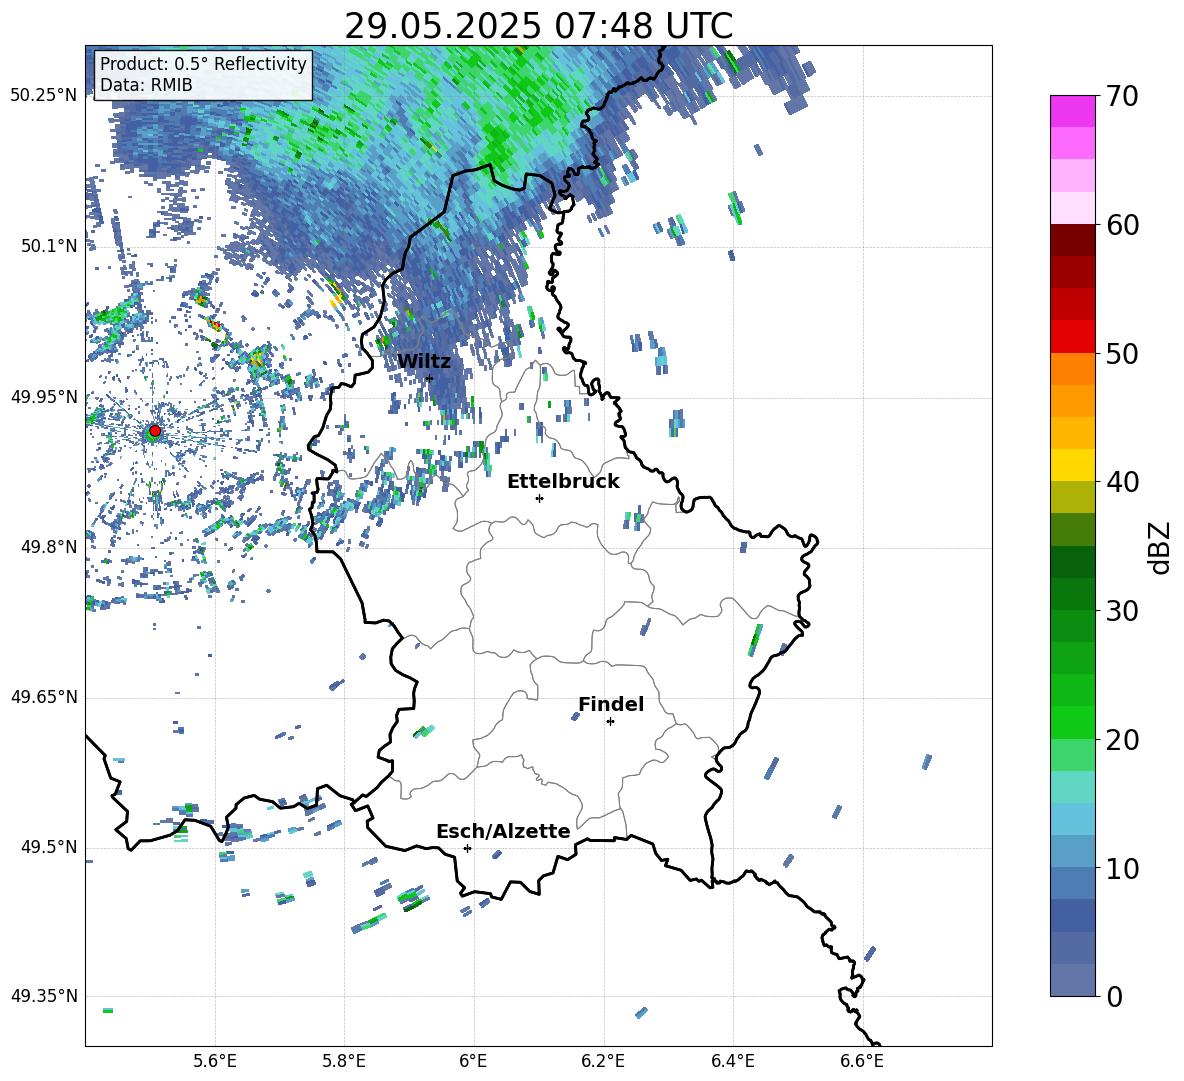Click the 49.95°N latitude label

44,397
